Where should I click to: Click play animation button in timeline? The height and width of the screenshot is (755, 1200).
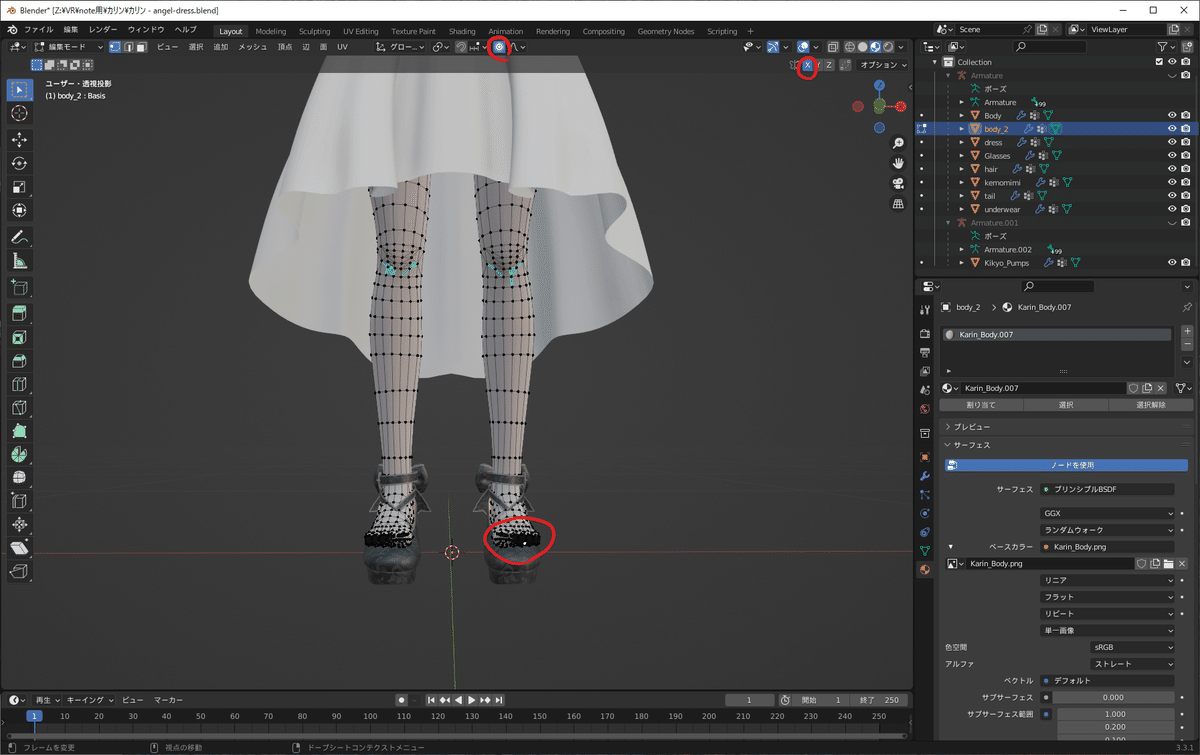471,700
